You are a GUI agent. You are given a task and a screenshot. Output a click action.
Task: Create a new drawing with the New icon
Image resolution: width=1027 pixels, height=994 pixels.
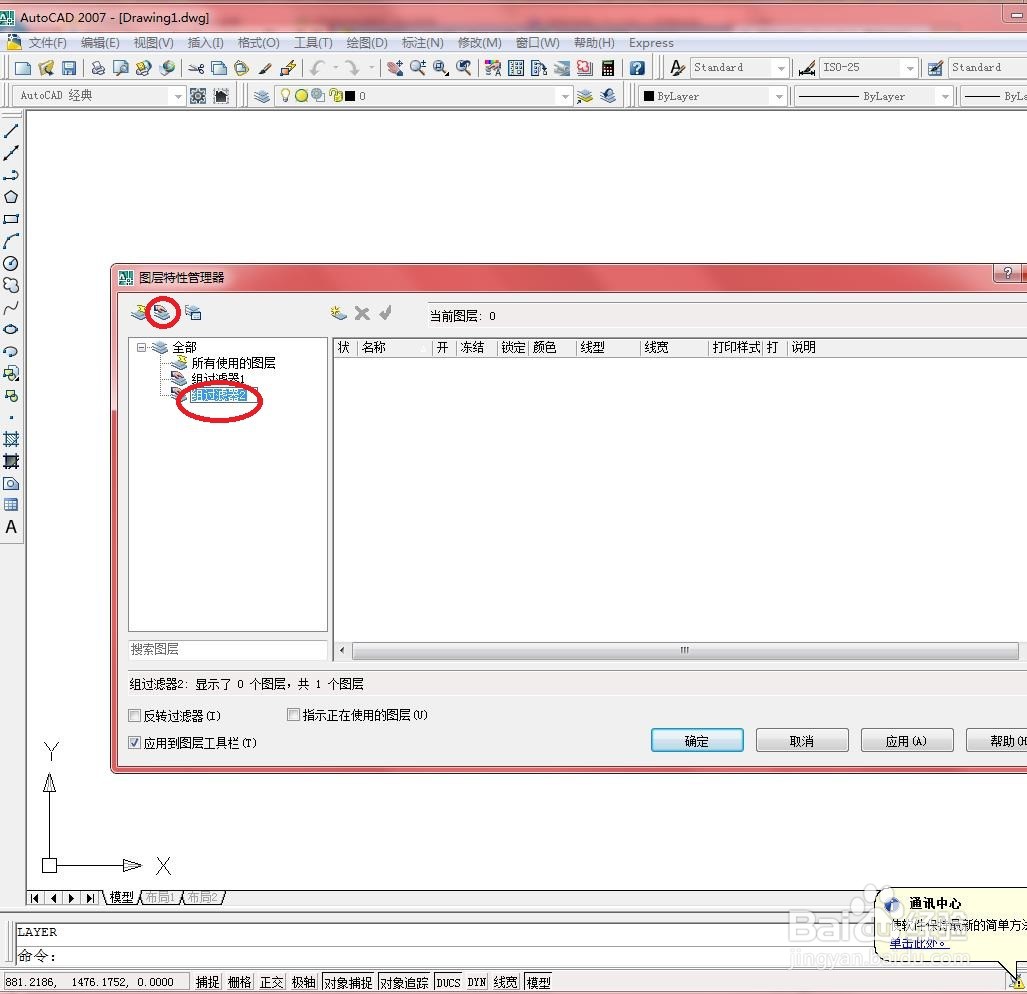tap(23, 68)
